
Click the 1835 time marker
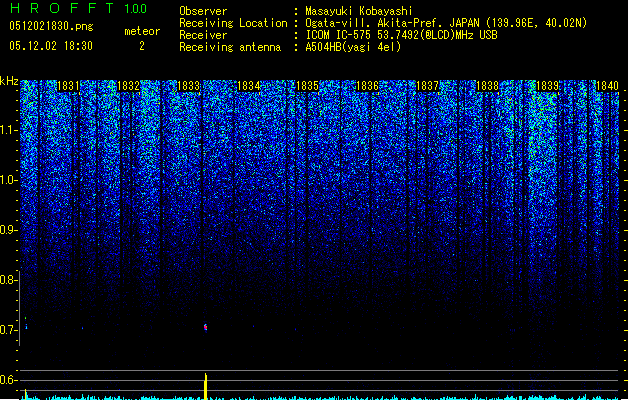coord(307,86)
